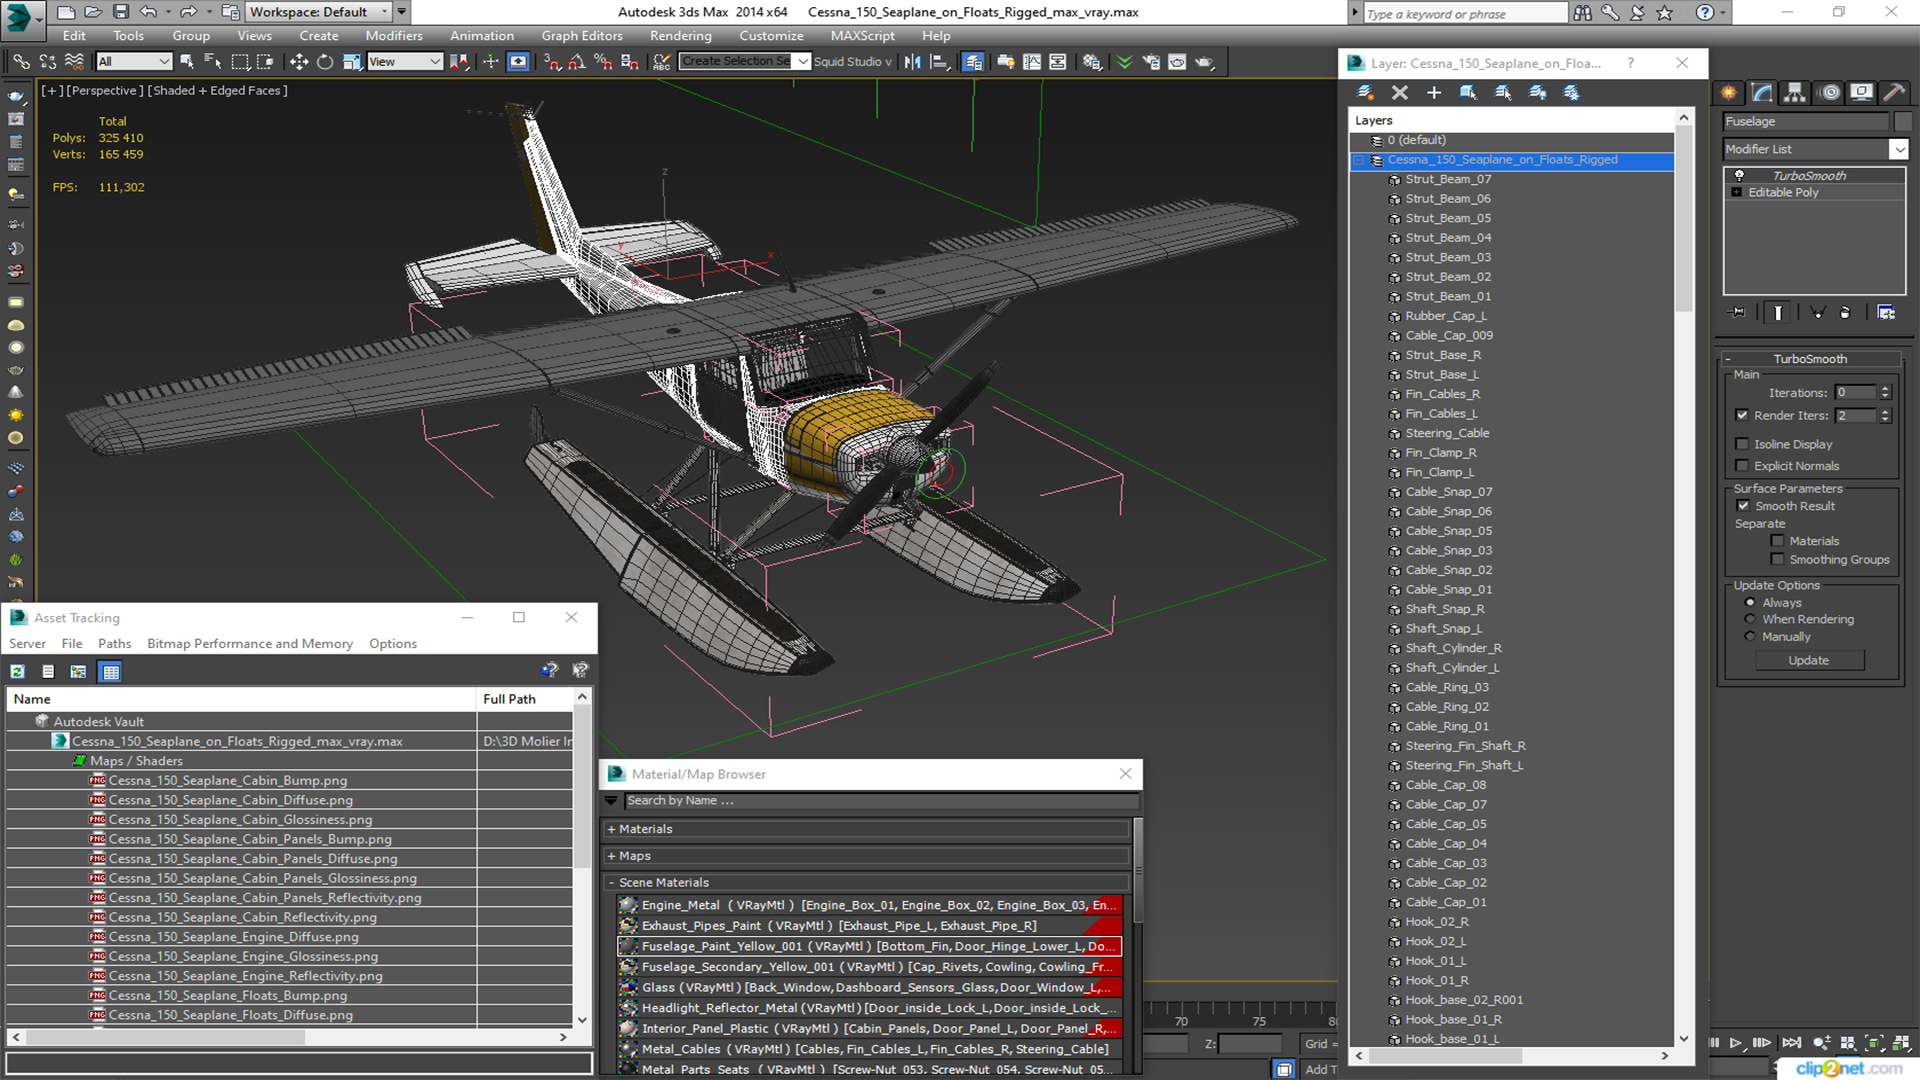Open the Rendering menu

680,35
